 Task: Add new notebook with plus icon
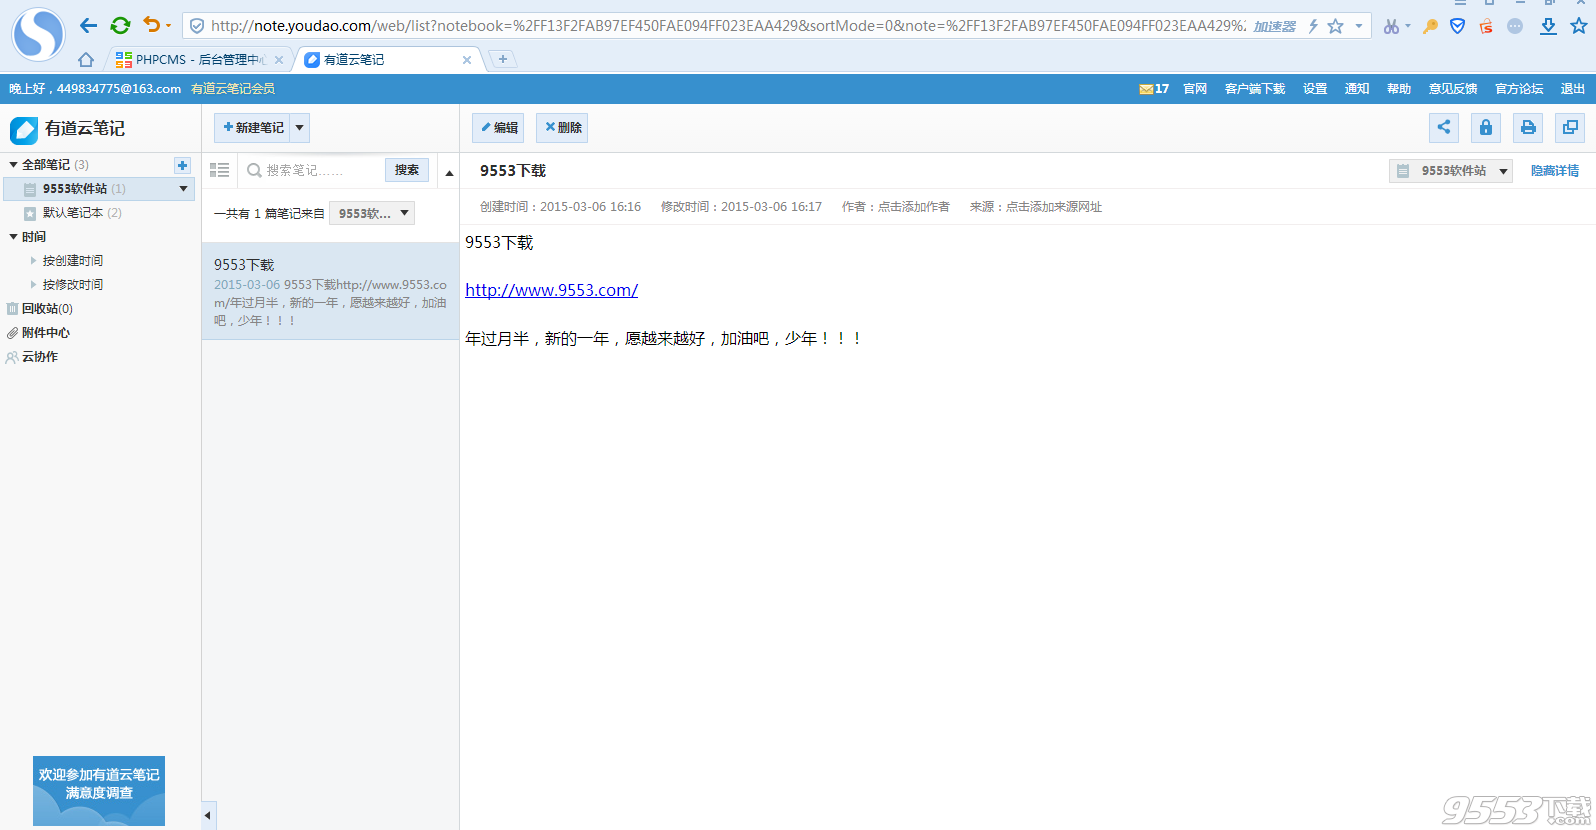pos(182,165)
